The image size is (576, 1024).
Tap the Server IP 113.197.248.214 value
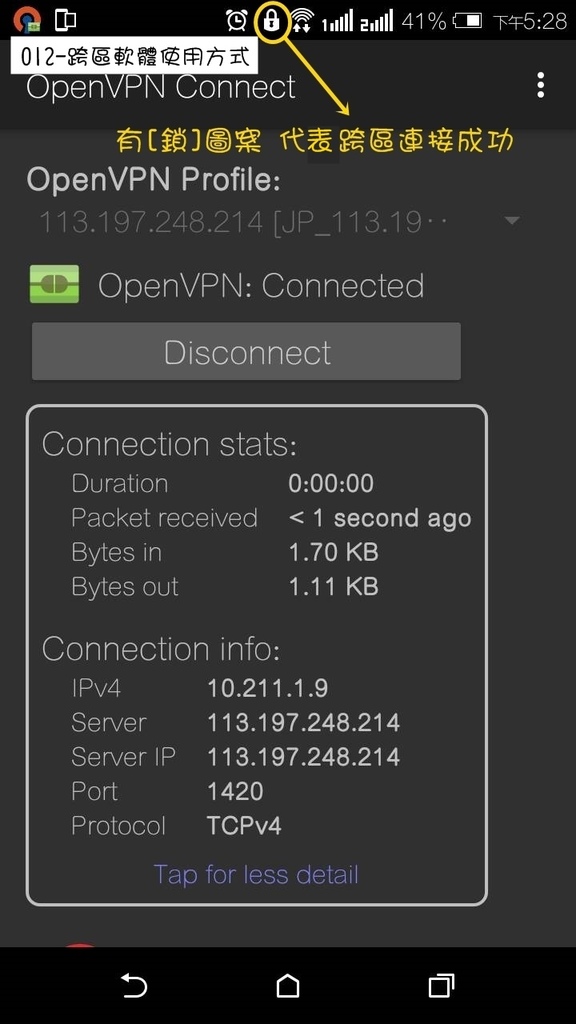[303, 757]
